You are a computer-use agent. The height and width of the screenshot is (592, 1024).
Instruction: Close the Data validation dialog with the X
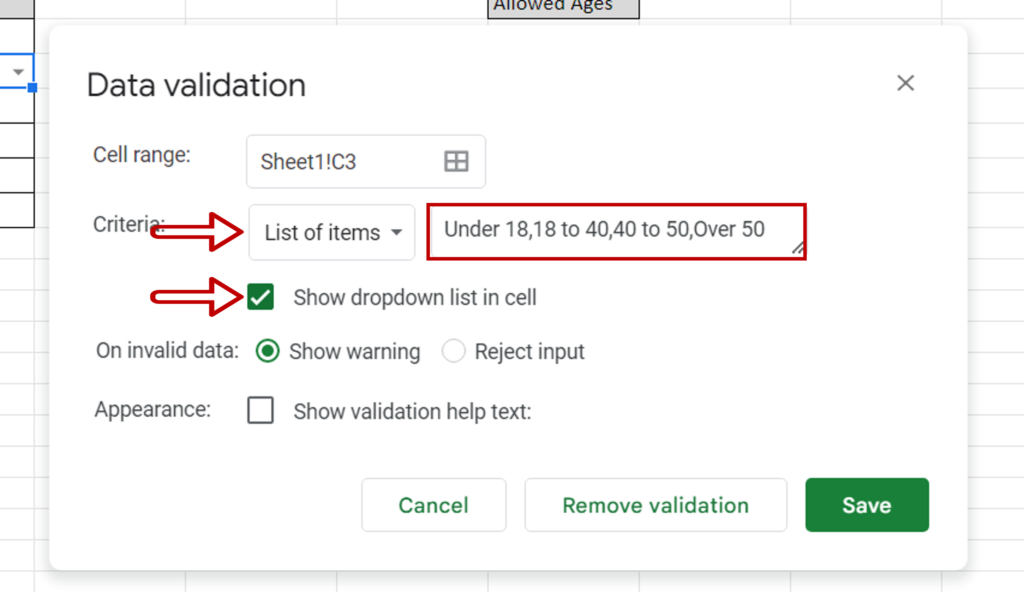[x=905, y=83]
